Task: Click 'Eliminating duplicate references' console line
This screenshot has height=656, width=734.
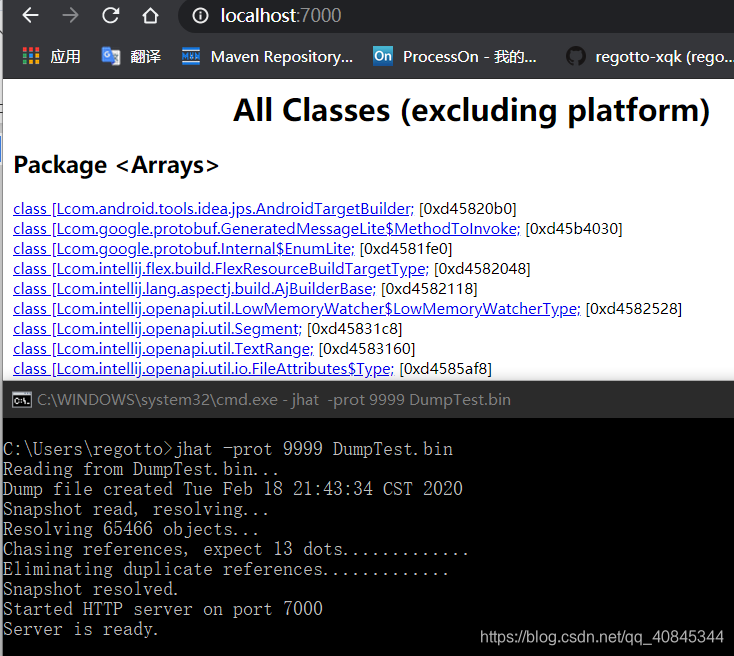Action: [x=226, y=569]
